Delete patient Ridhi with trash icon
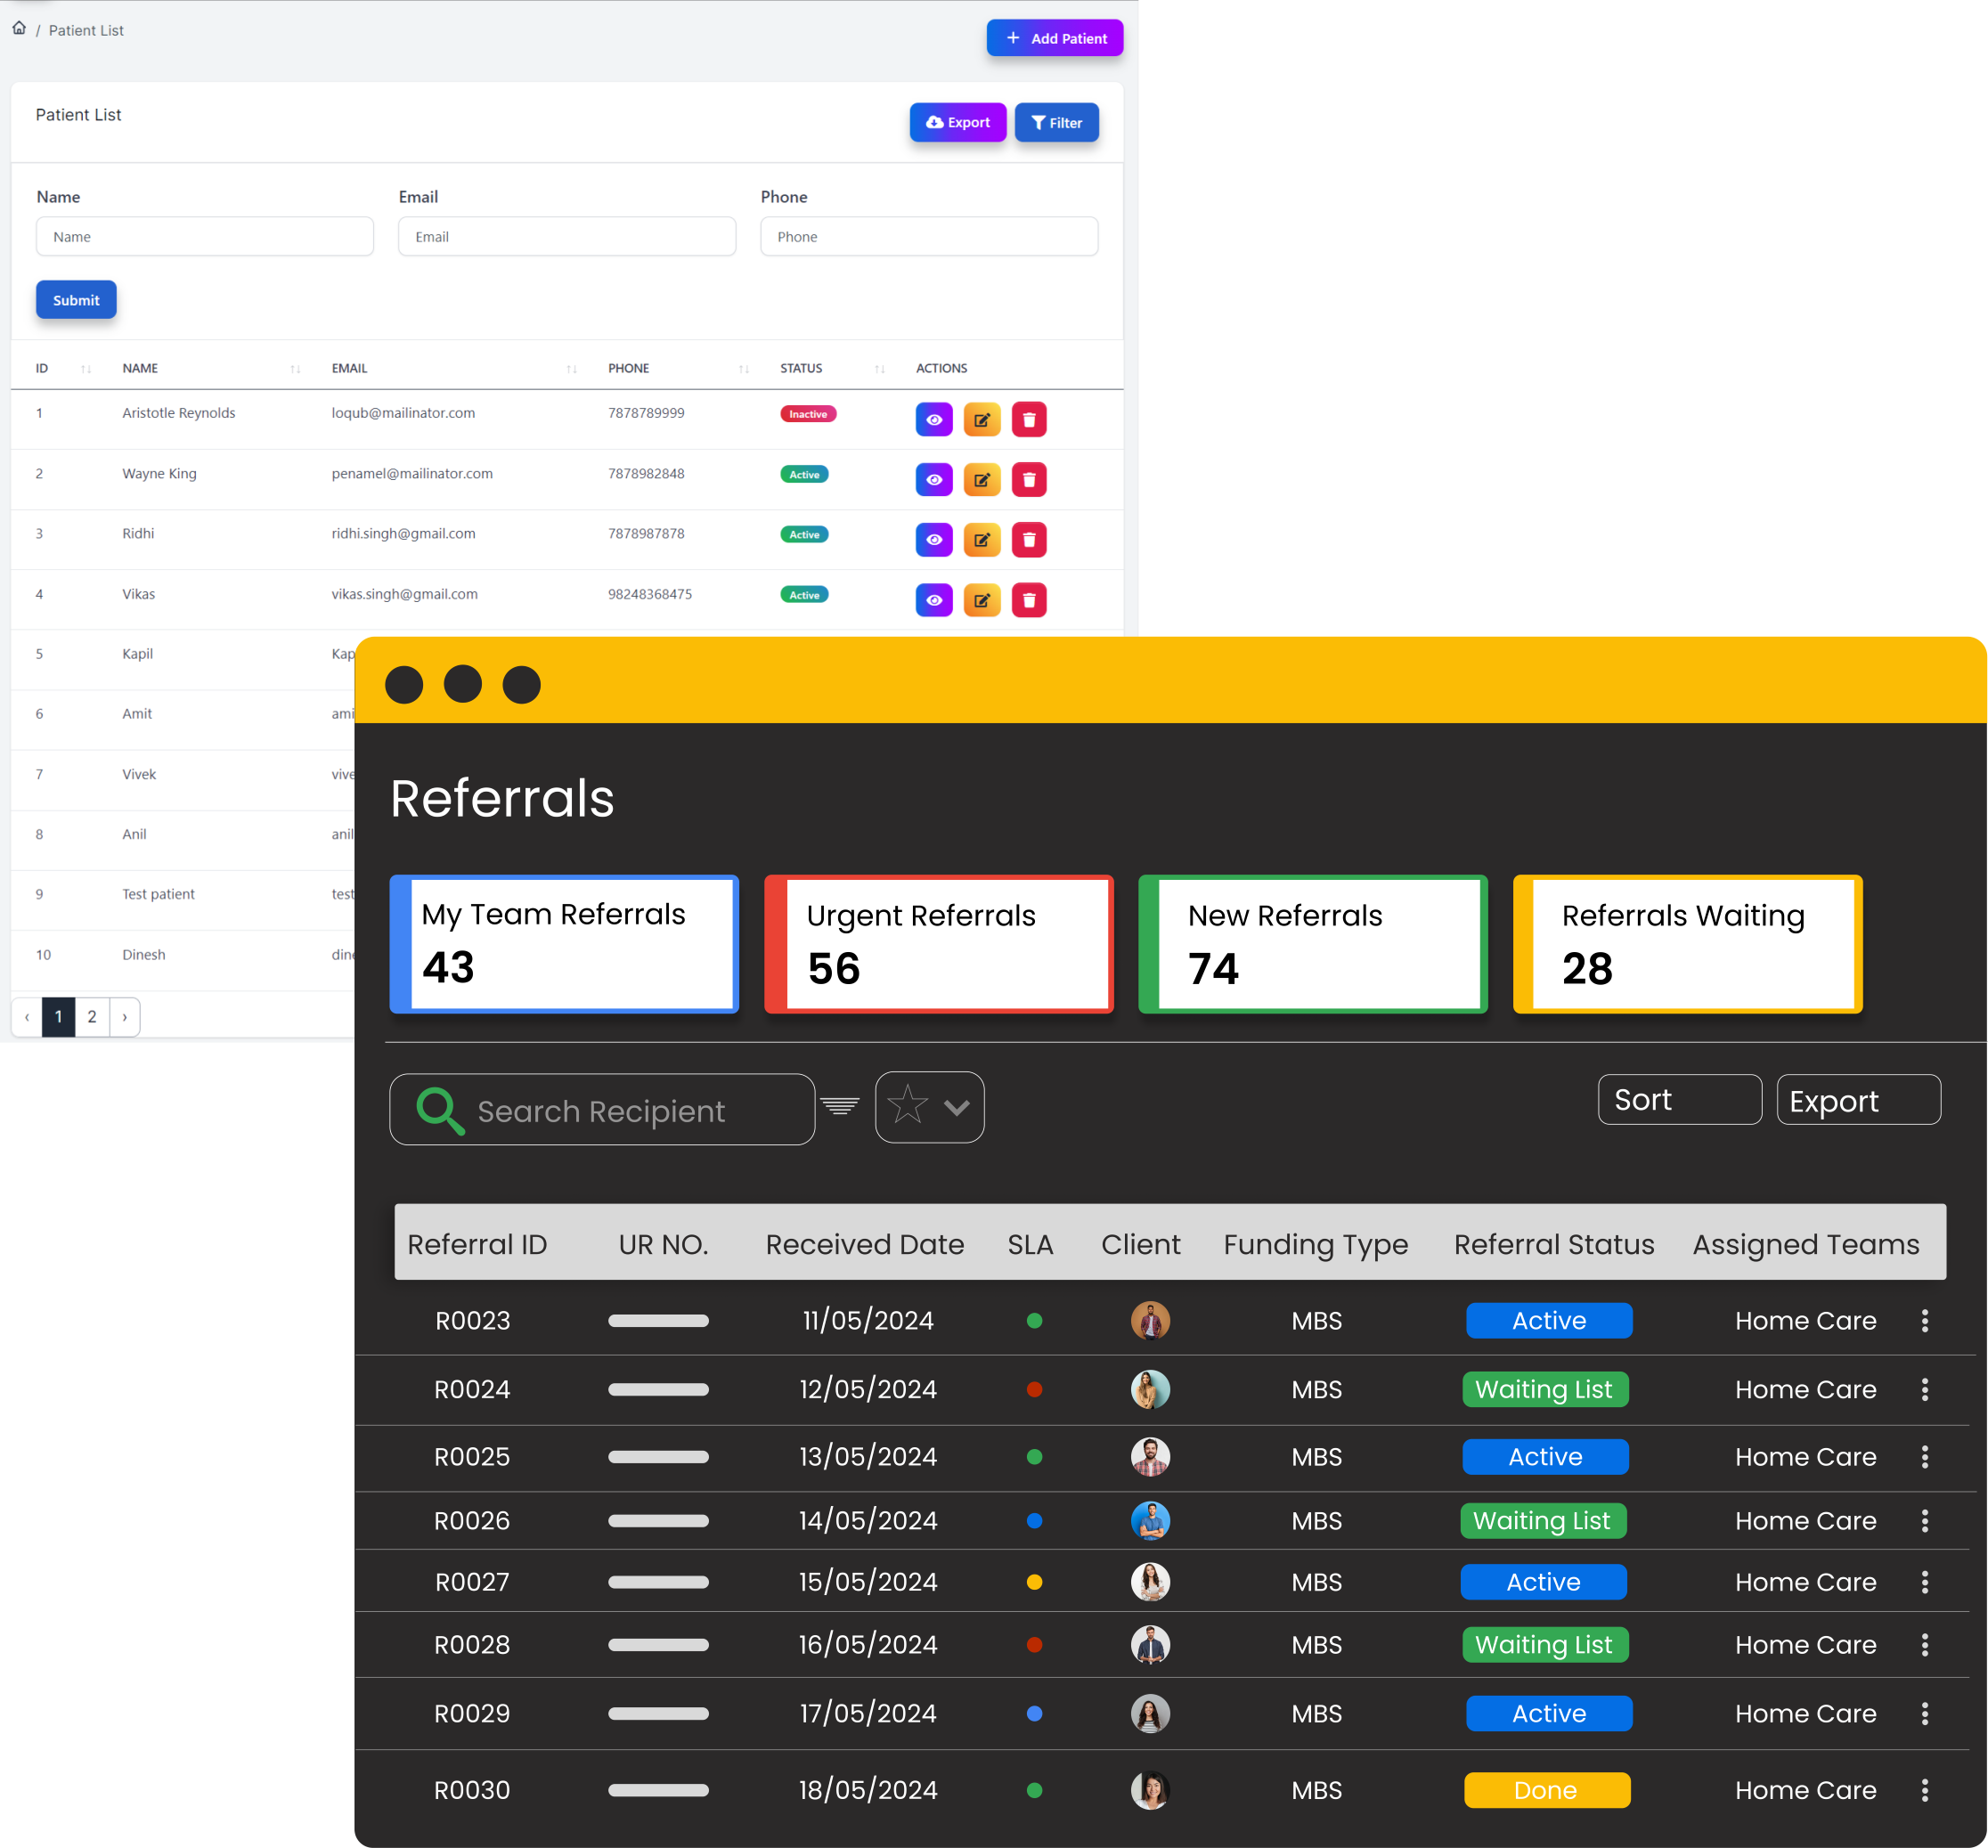The image size is (1988, 1848). [x=1028, y=540]
